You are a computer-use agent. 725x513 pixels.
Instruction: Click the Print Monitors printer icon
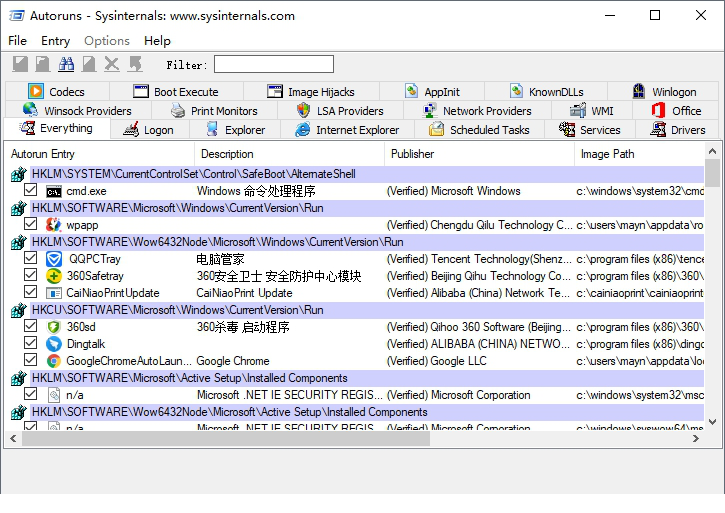178,111
